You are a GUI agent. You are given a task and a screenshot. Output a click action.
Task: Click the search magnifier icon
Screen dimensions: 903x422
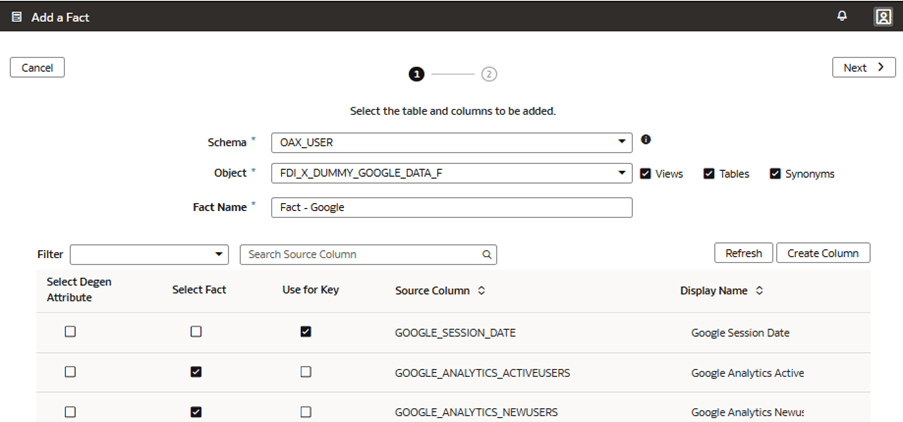(487, 255)
